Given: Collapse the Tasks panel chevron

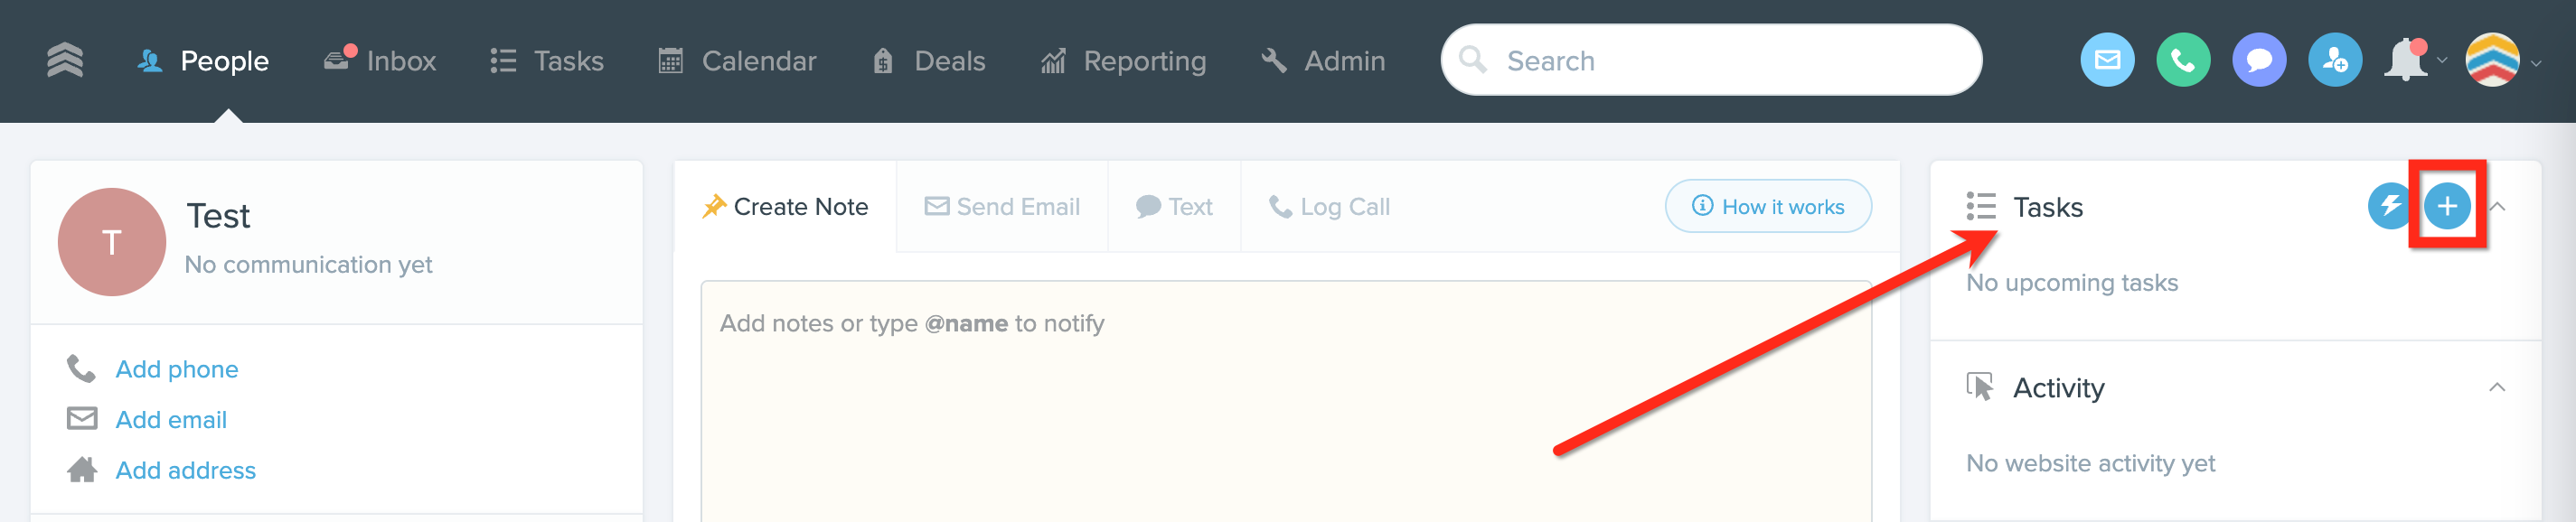Looking at the screenshot, I should tap(2497, 207).
